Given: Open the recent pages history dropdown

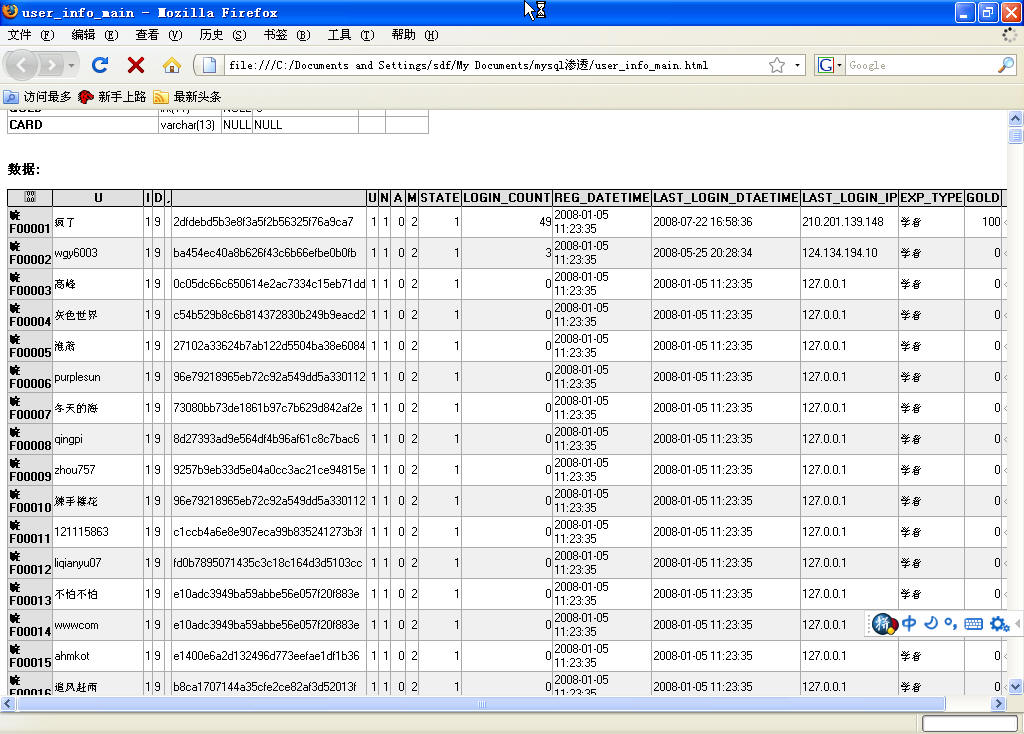Looking at the screenshot, I should (71, 65).
